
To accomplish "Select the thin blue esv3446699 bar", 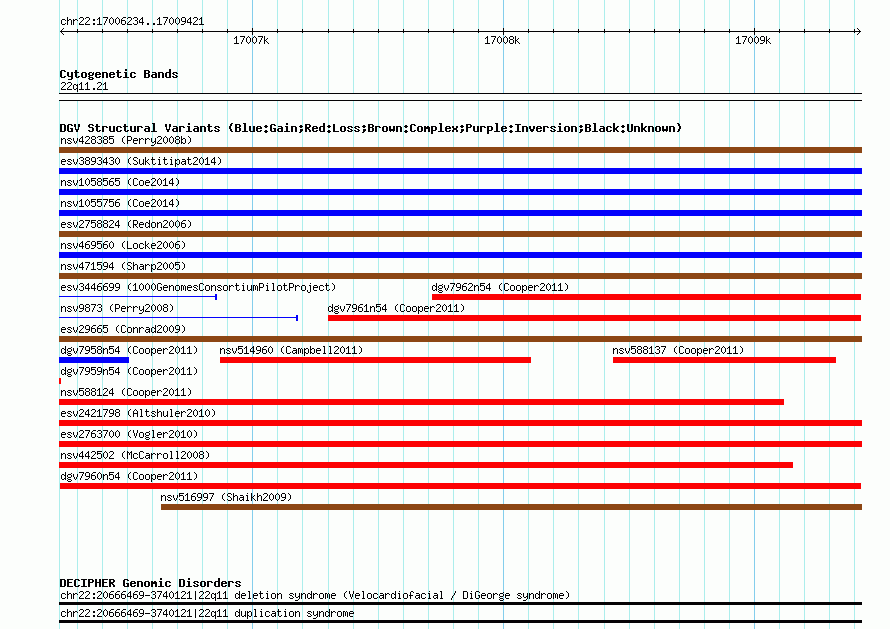I will [x=138, y=297].
